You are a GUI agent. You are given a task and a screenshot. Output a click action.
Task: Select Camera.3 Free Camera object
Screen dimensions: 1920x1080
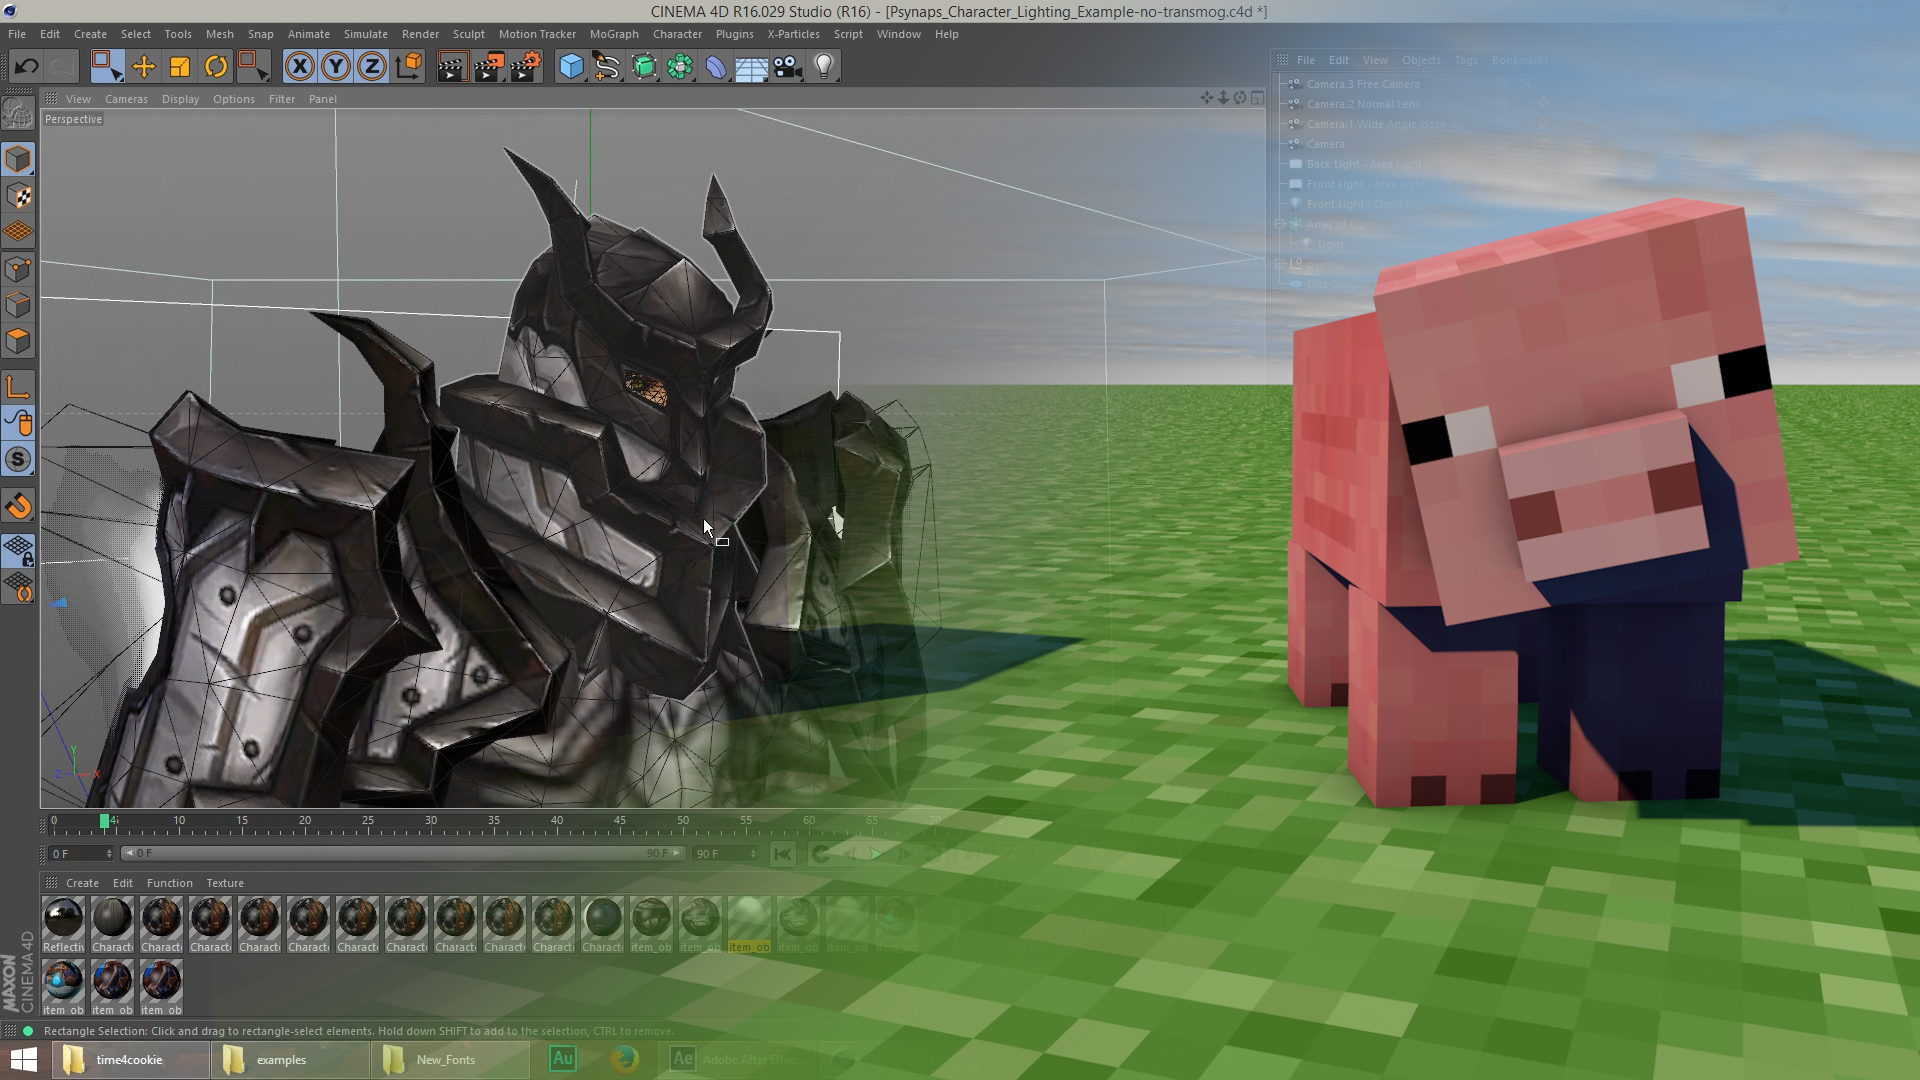click(1363, 84)
